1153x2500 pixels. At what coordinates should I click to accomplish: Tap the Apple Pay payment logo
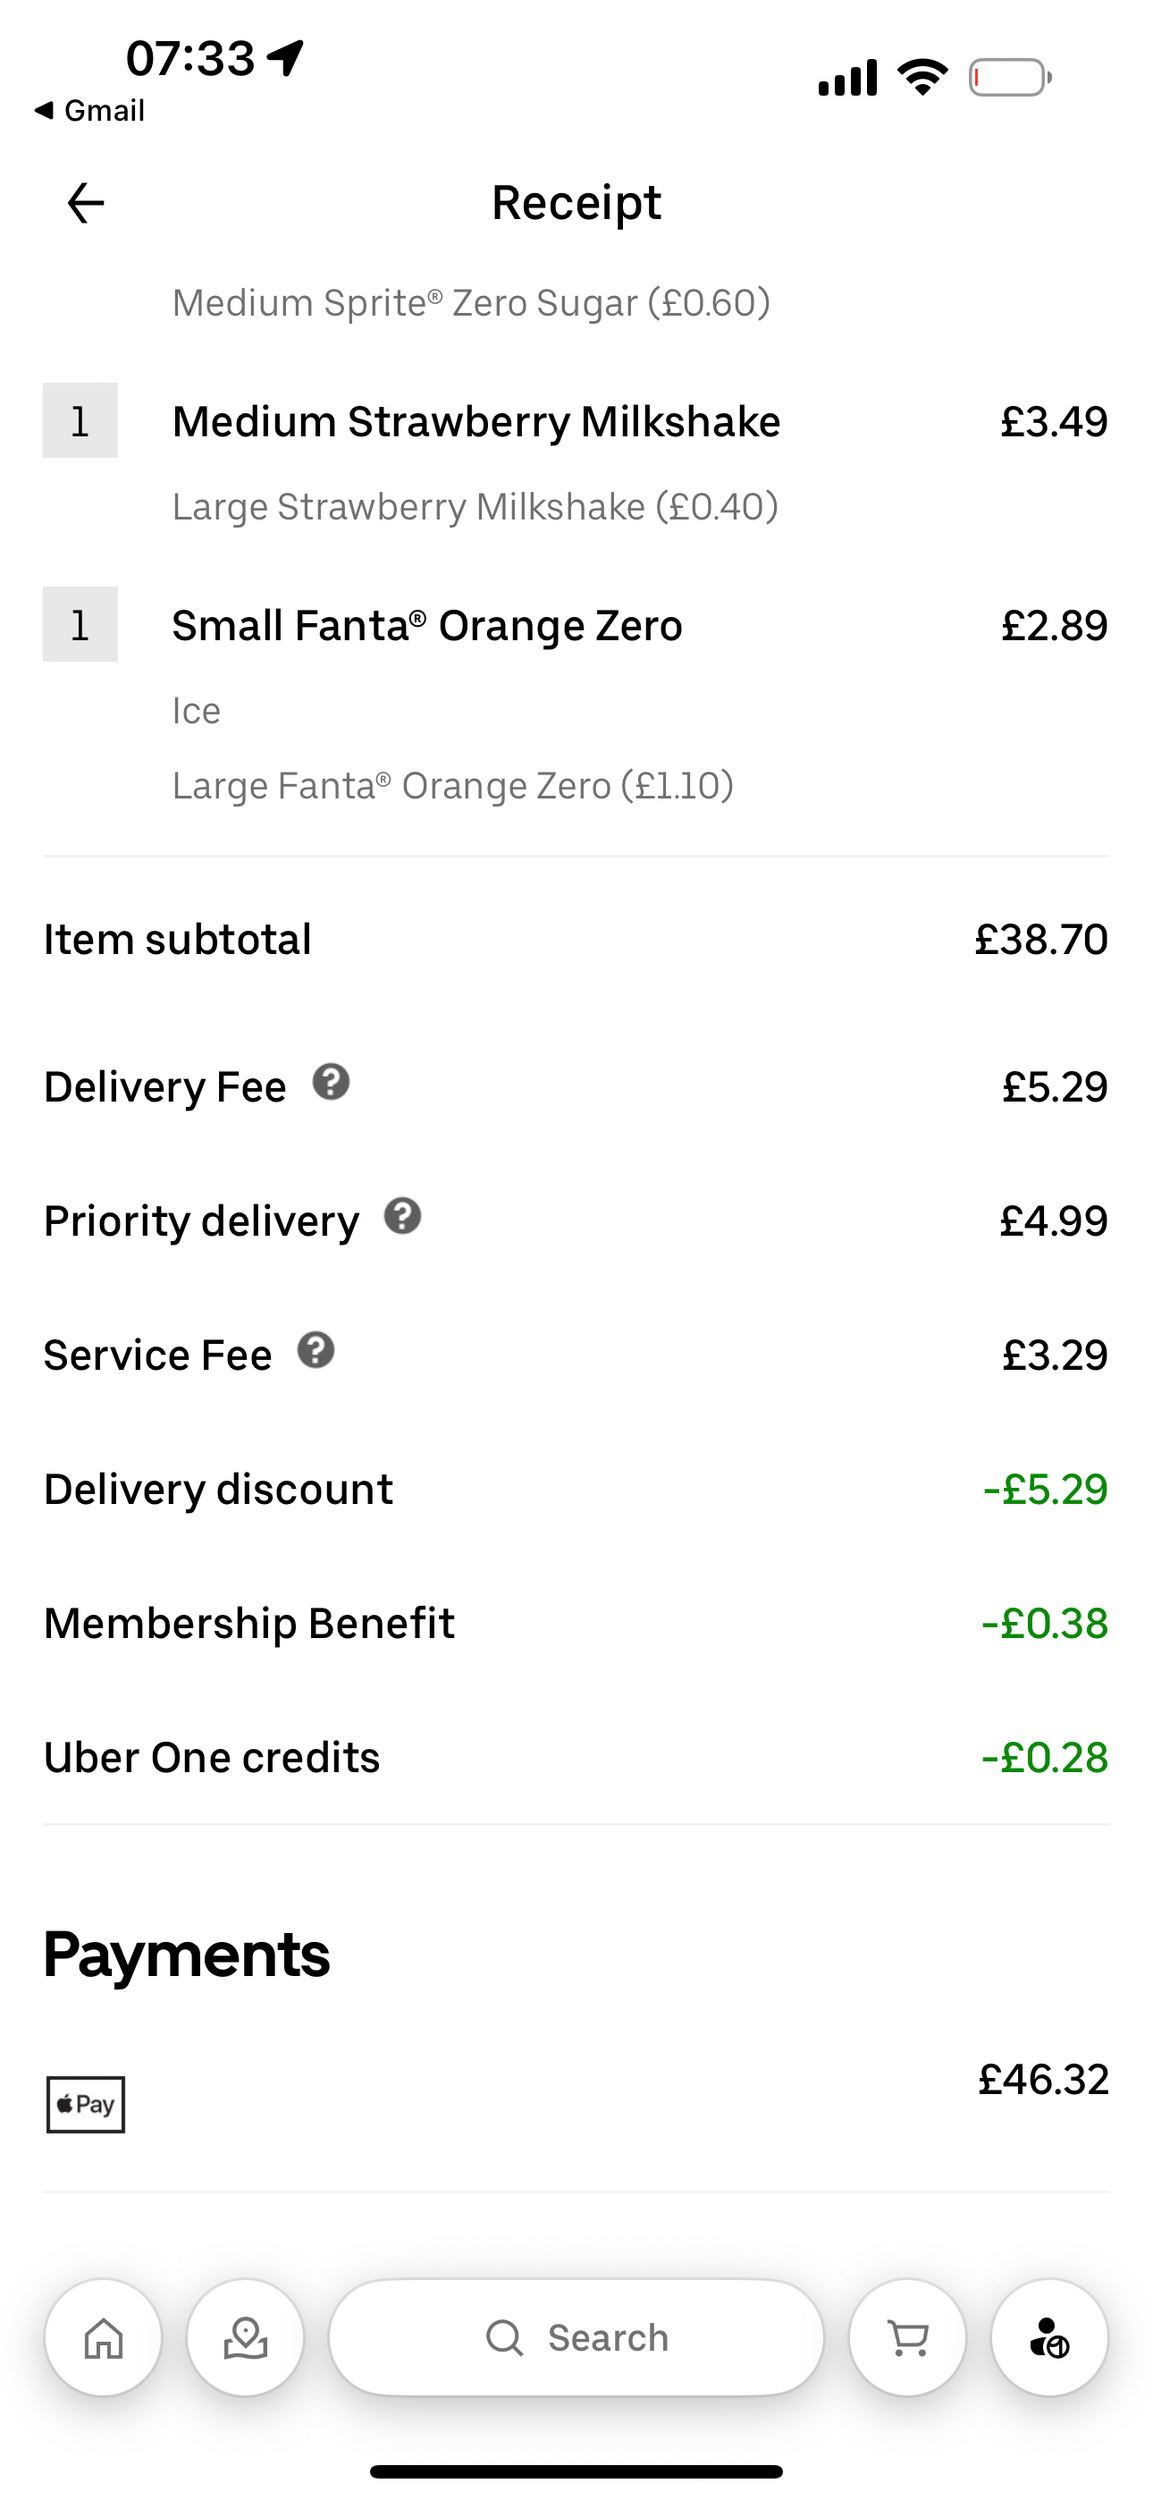click(x=86, y=2104)
